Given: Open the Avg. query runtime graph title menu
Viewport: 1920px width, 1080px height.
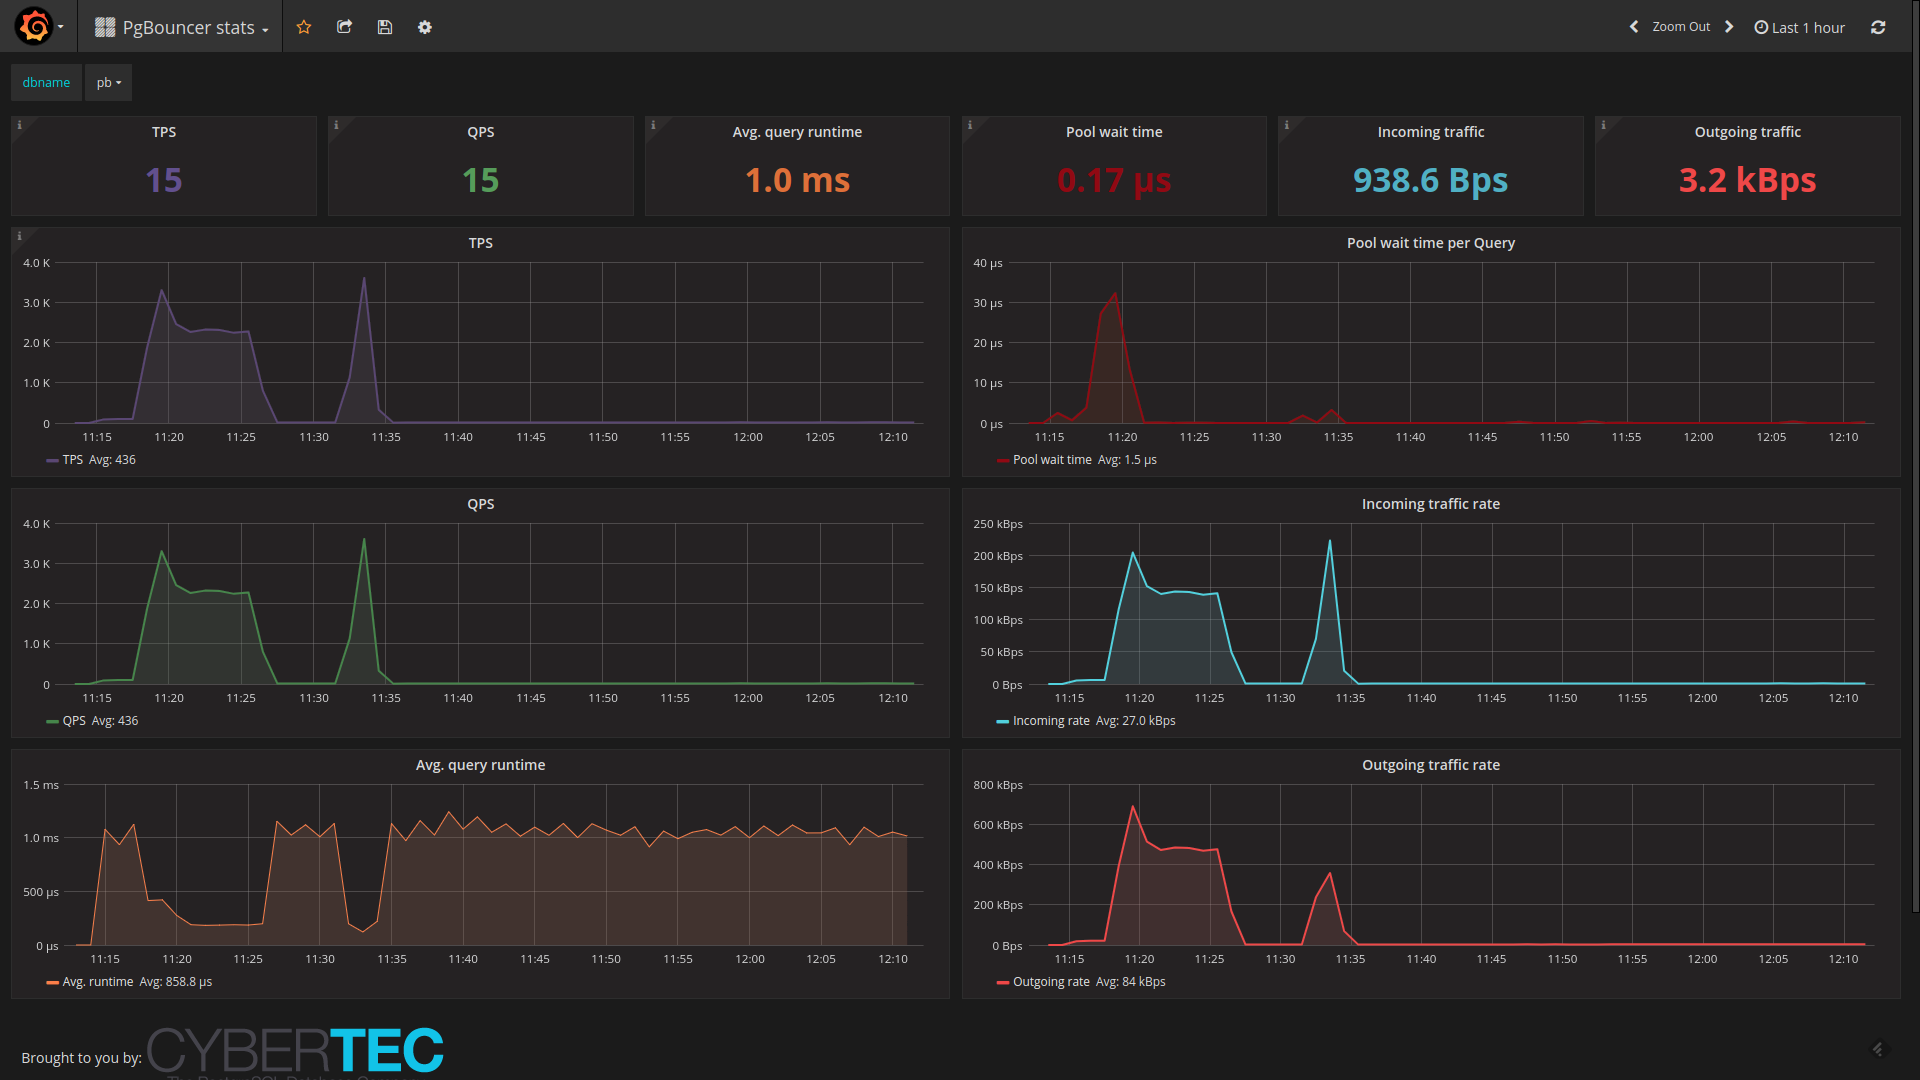Looking at the screenshot, I should [x=480, y=765].
